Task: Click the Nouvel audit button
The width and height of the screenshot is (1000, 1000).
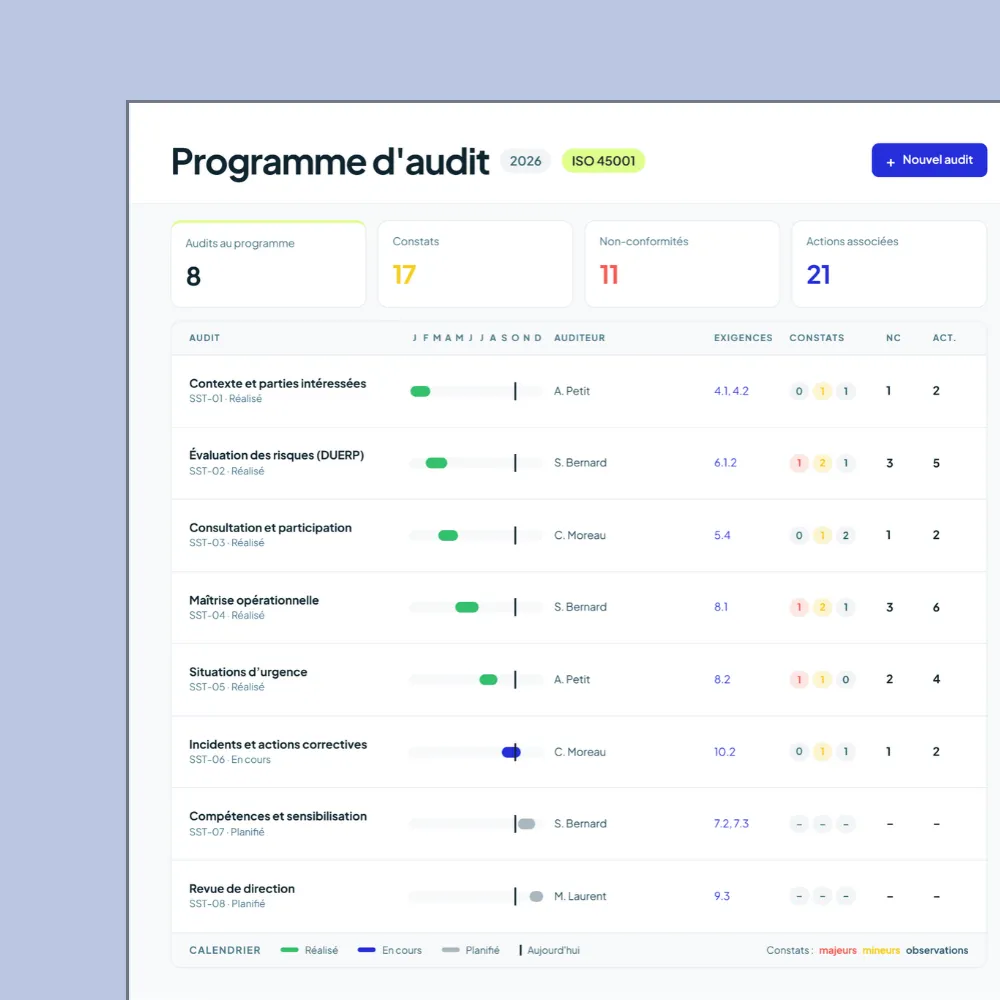Action: (929, 160)
